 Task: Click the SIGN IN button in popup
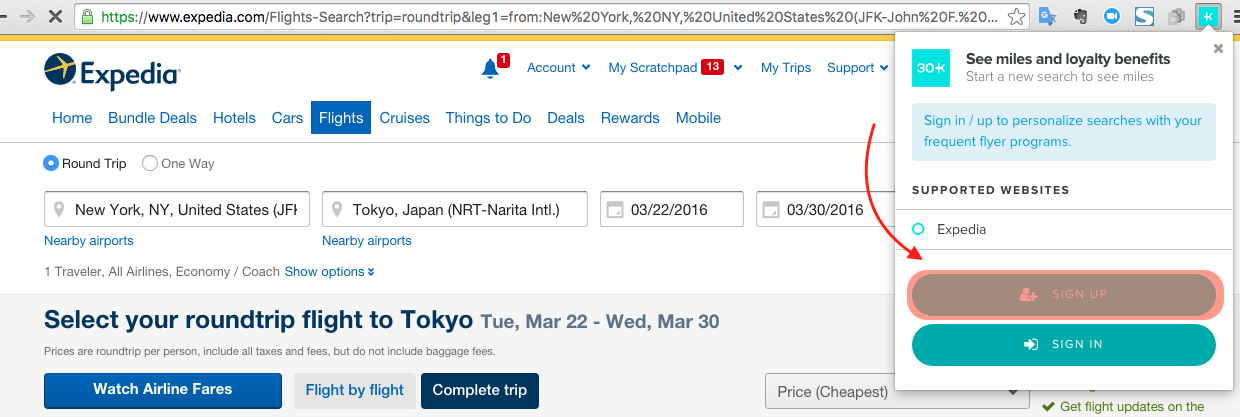pos(1064,344)
